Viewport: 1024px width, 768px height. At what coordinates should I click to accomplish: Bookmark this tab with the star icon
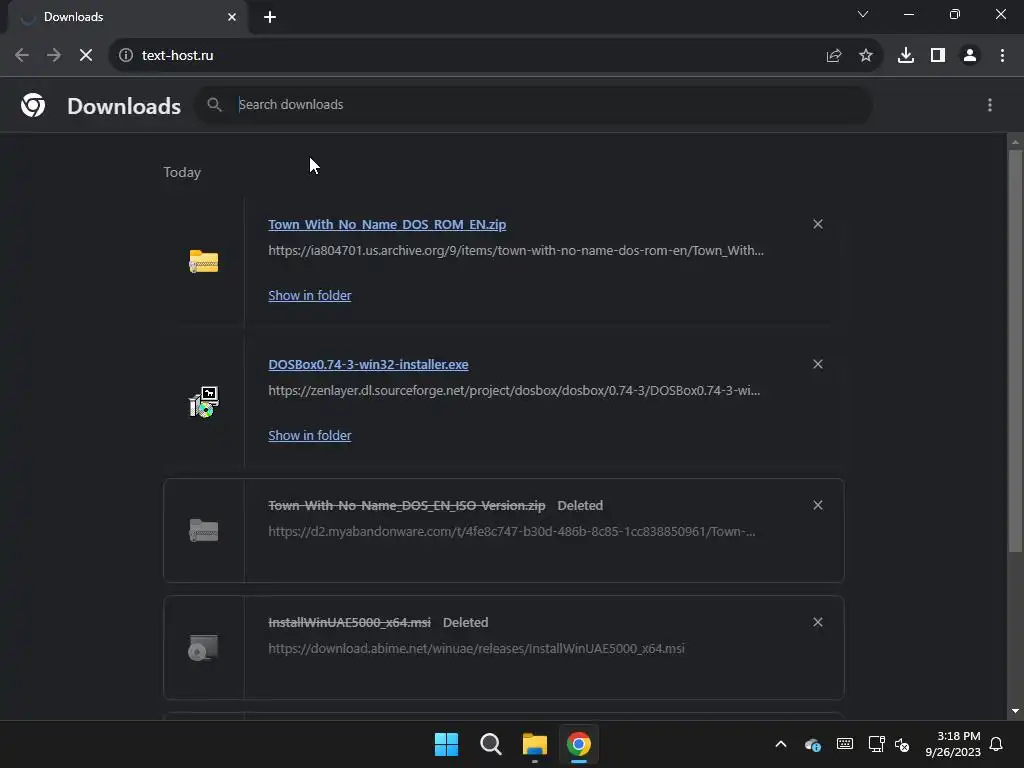(866, 56)
